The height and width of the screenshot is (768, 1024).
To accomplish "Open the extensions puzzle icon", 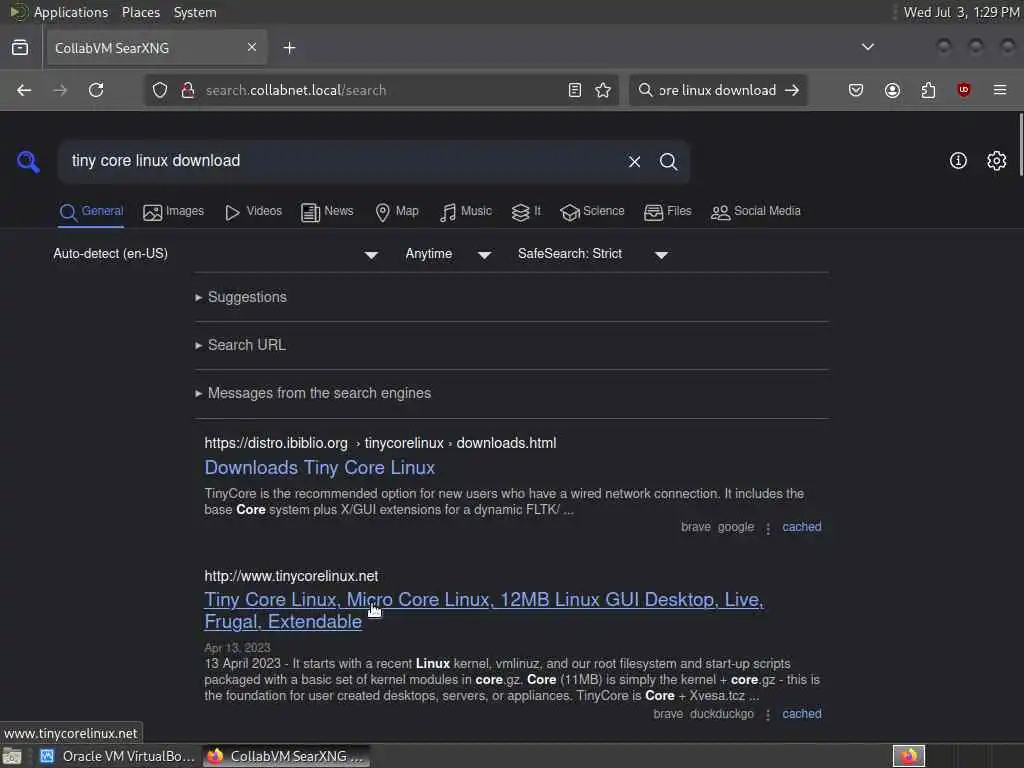I will (x=928, y=90).
